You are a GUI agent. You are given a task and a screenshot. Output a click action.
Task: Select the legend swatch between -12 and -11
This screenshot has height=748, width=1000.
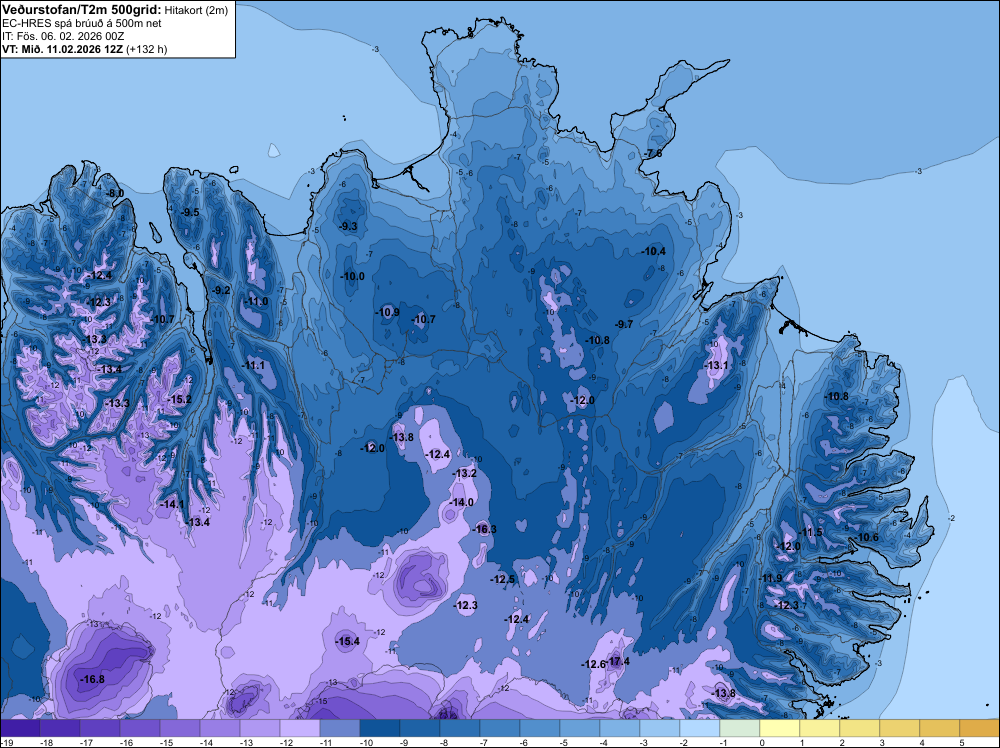[x=300, y=728]
